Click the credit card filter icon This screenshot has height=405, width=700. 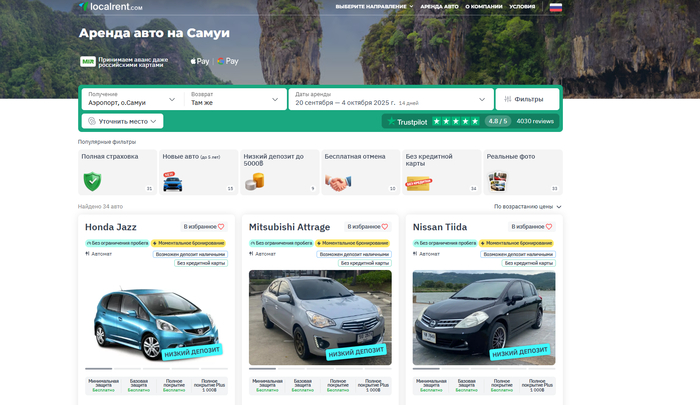pos(419,183)
